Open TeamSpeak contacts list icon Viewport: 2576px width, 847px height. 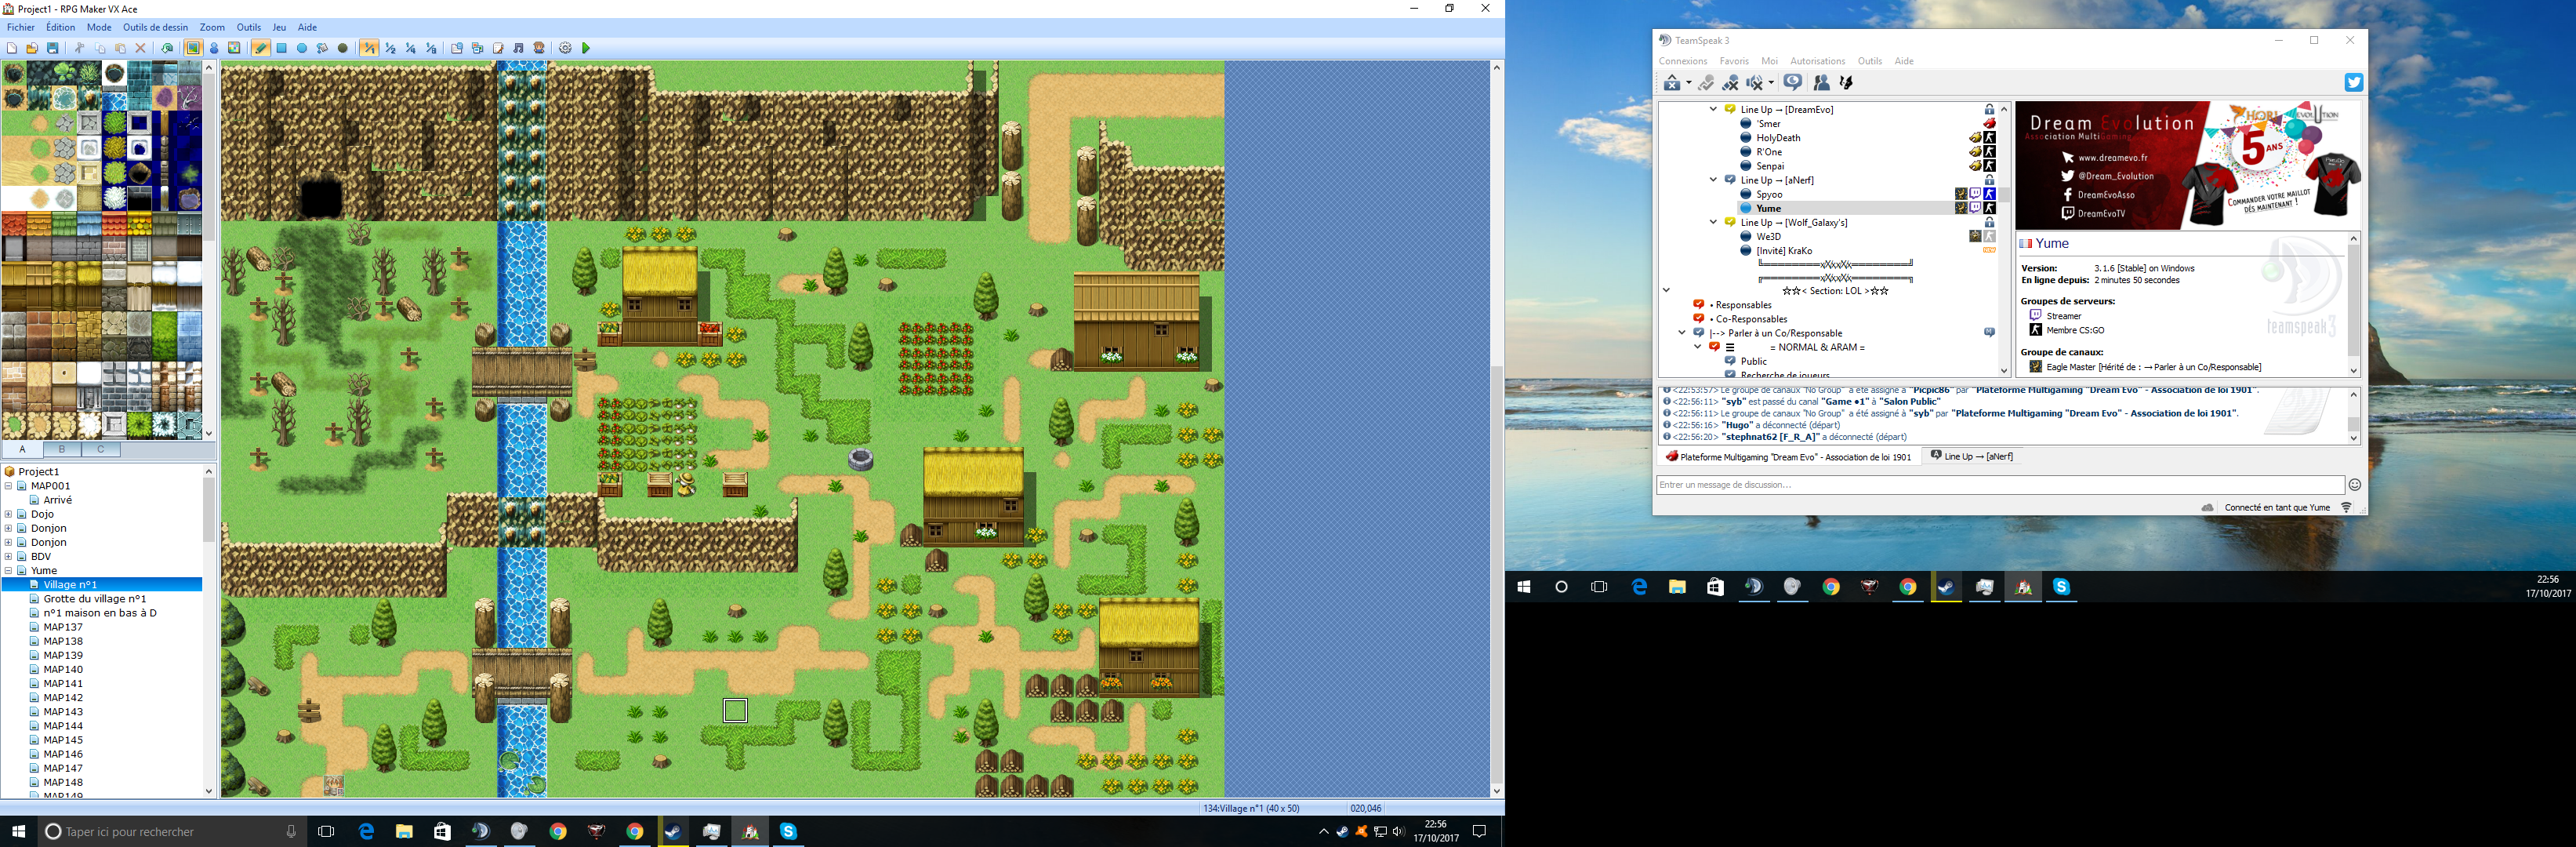coord(1821,83)
